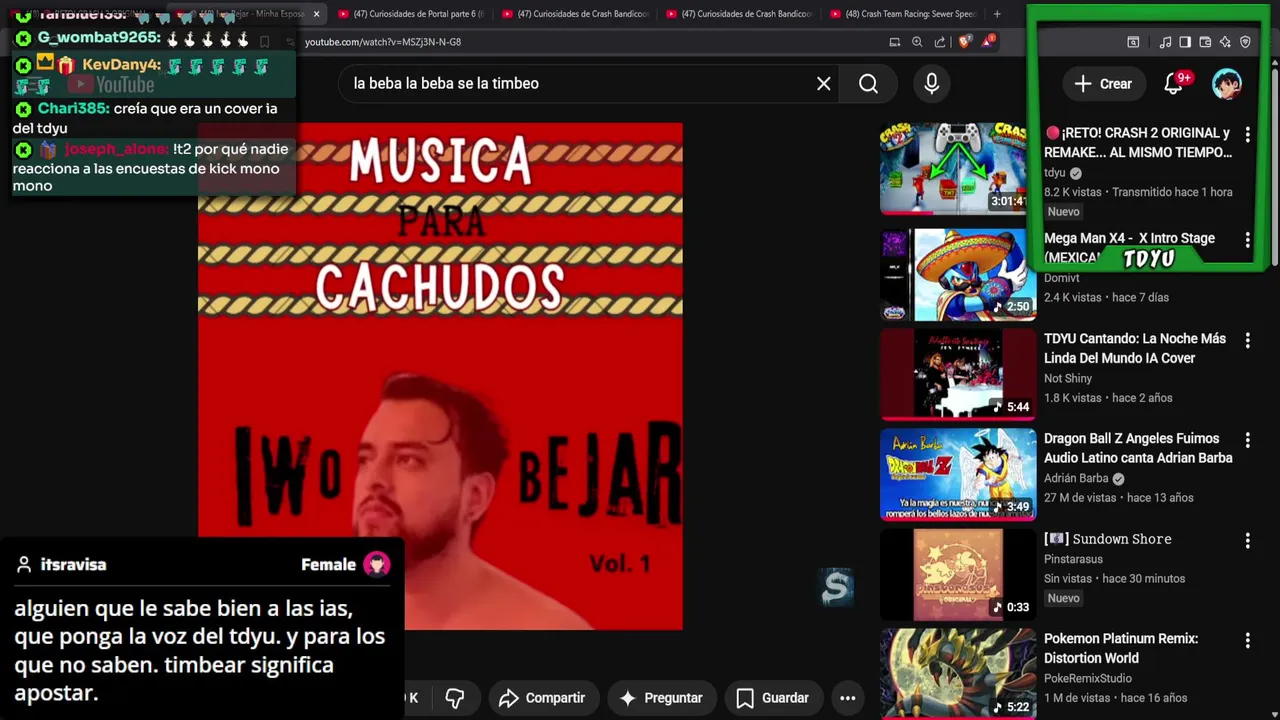The width and height of the screenshot is (1280, 720).
Task: Click the itsravisa name in the overlay
Action: coord(73,565)
